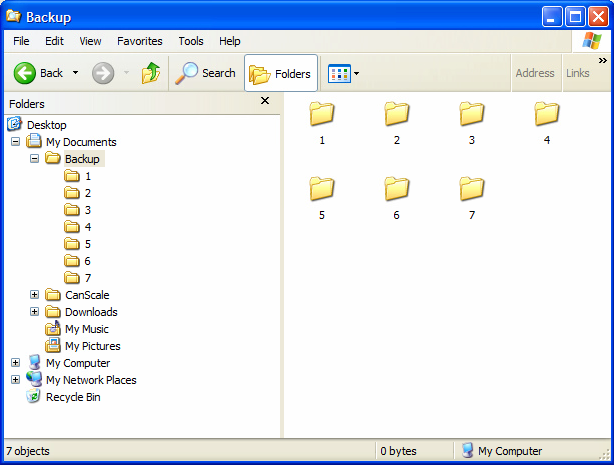Select folder 7 icon in right pane
Image resolution: width=614 pixels, height=465 pixels.
(471, 189)
